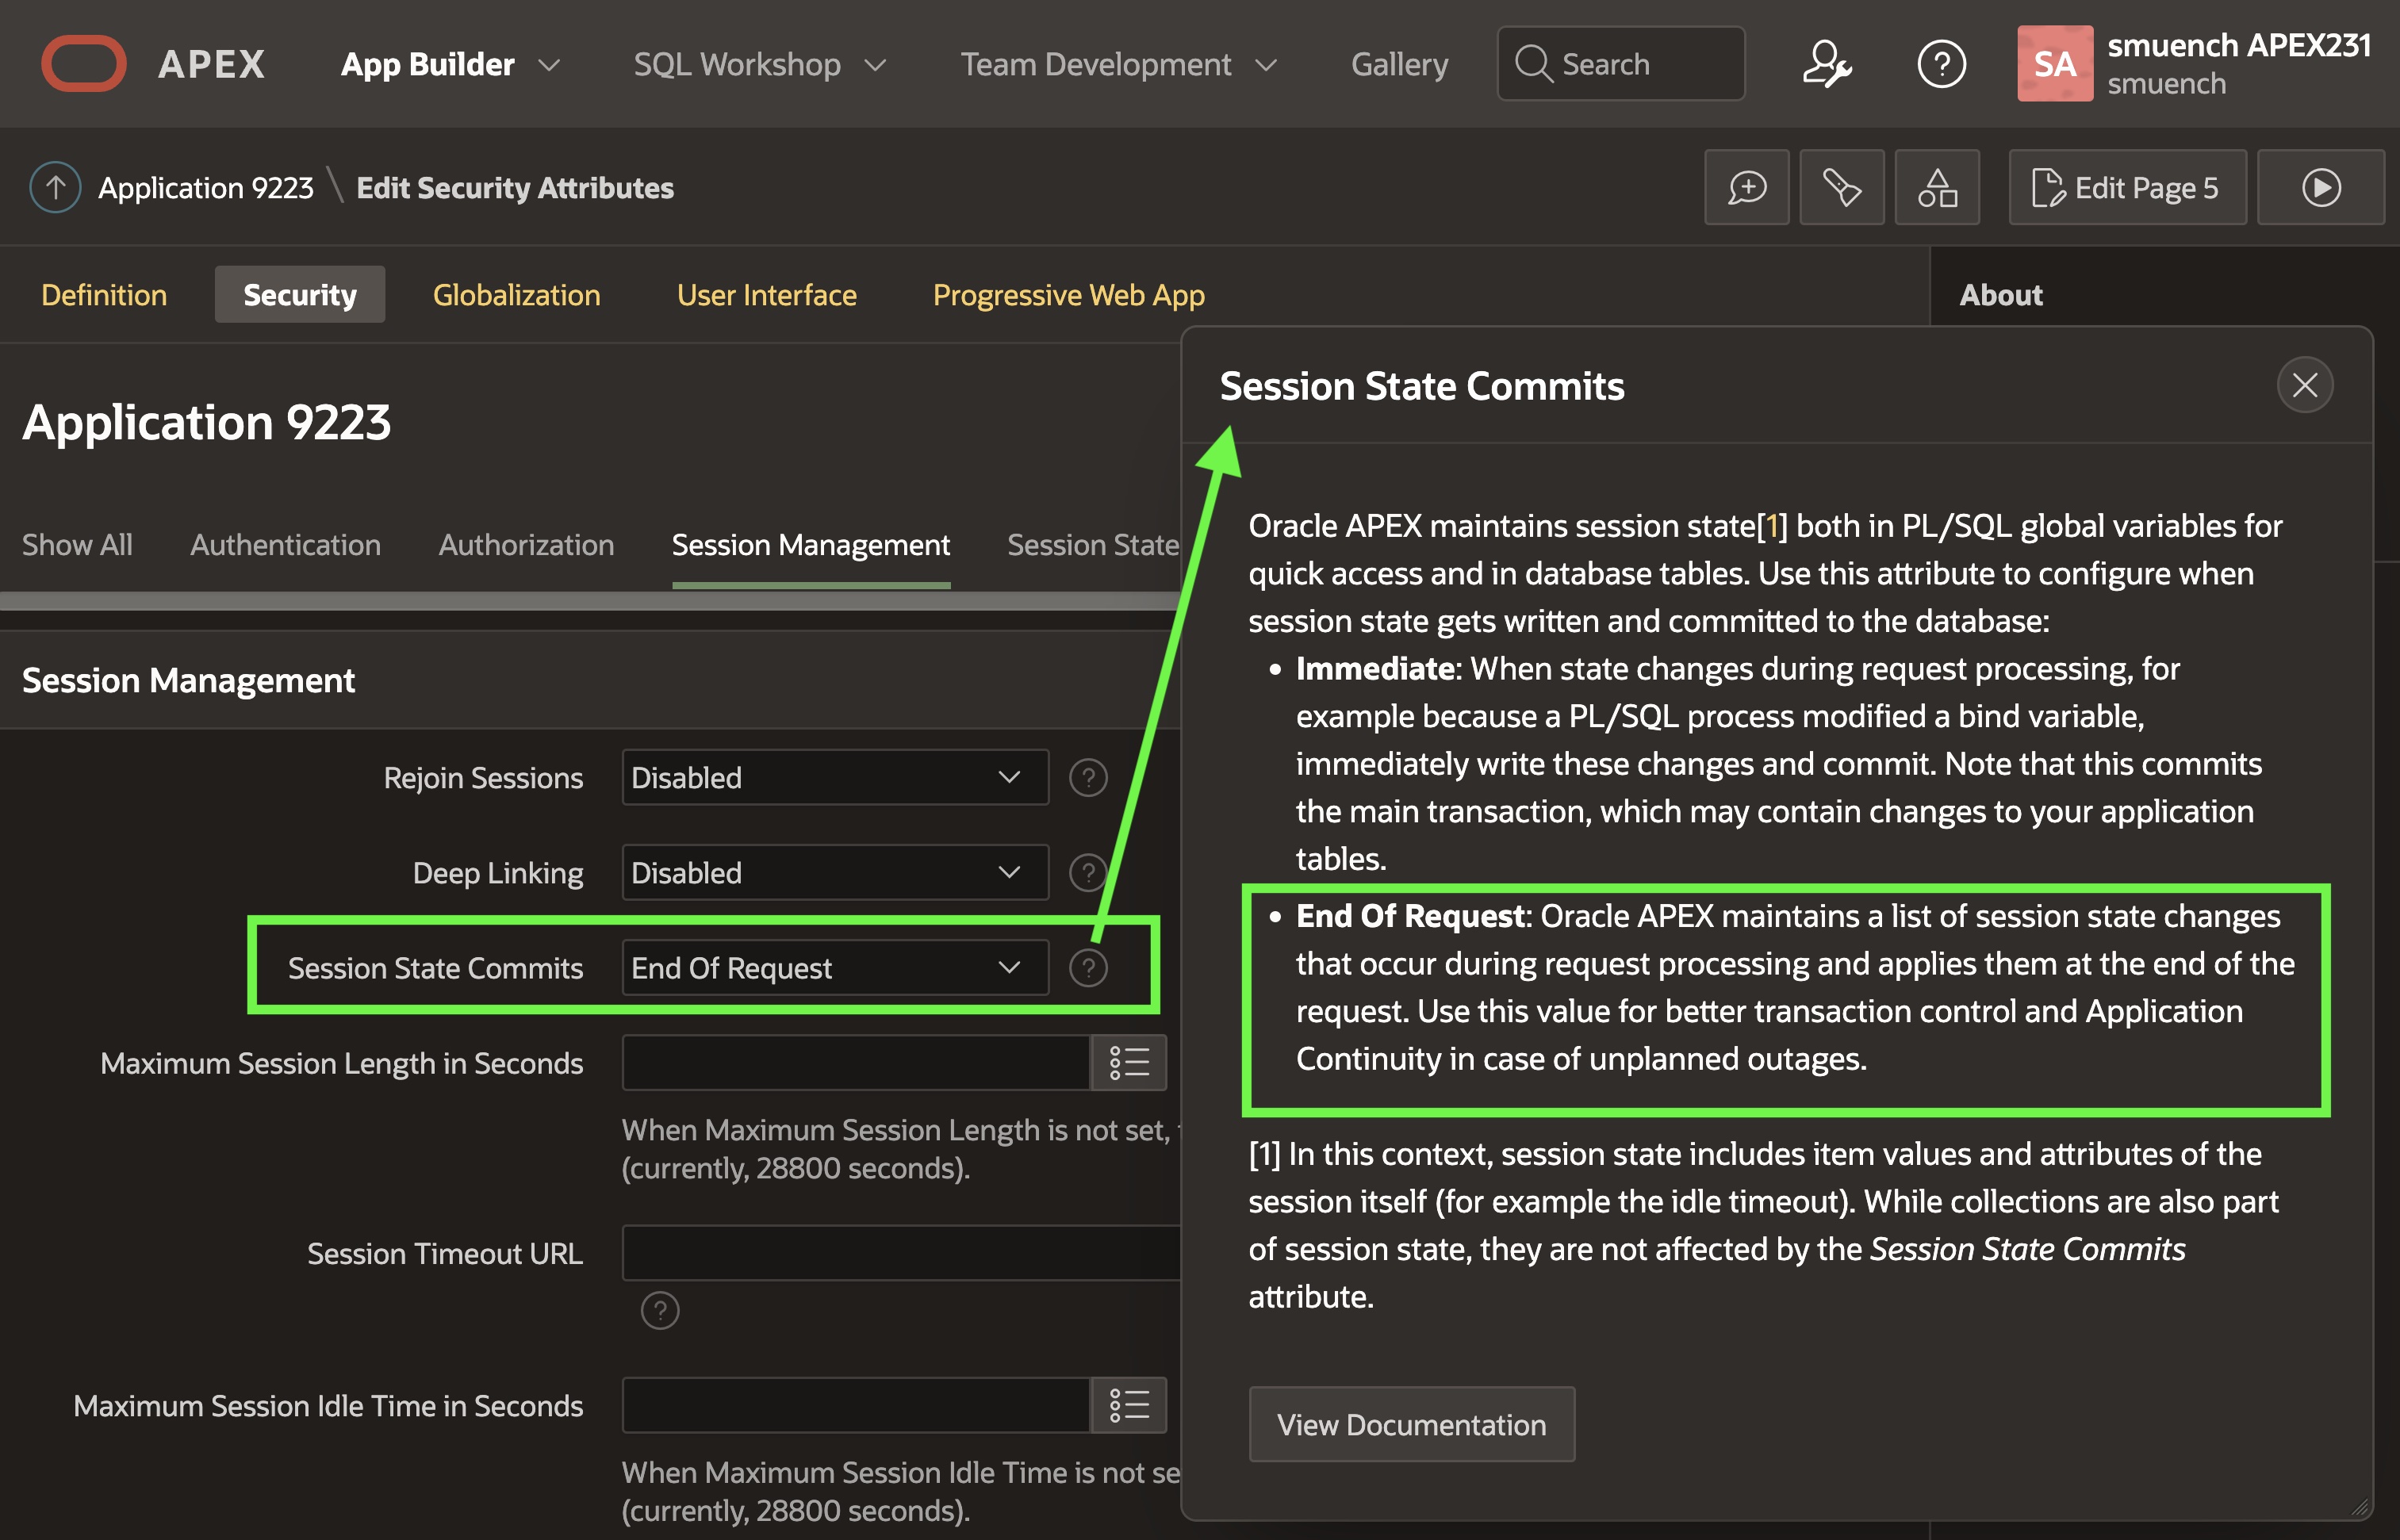Click the Edit Page 5 button
The width and height of the screenshot is (2400, 1540).
tap(2126, 187)
